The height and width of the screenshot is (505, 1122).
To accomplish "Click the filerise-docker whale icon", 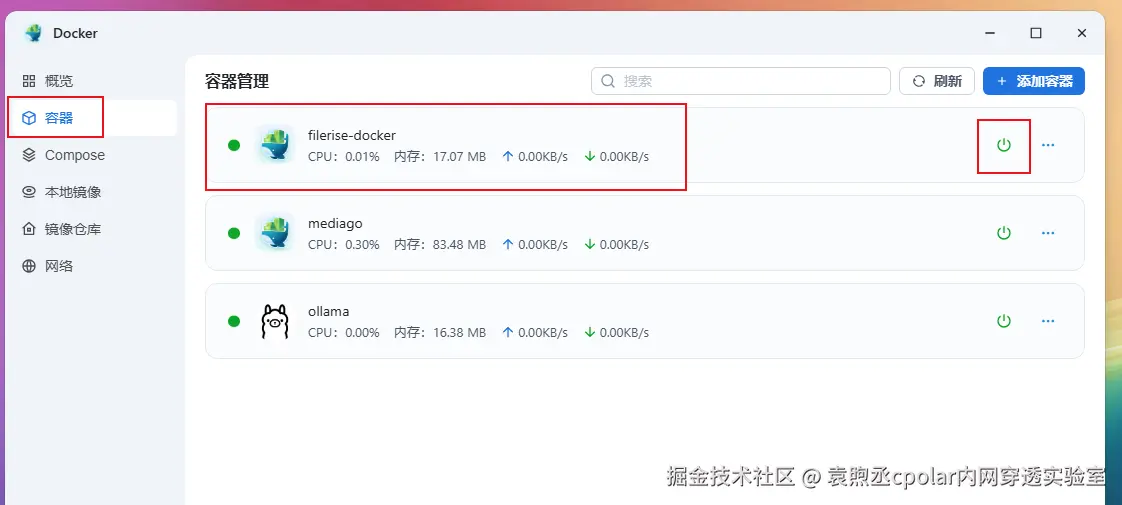I will pyautogui.click(x=275, y=145).
